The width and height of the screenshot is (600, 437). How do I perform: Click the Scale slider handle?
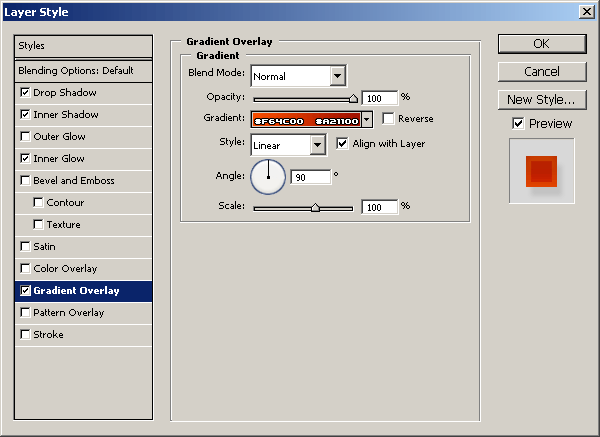click(315, 207)
